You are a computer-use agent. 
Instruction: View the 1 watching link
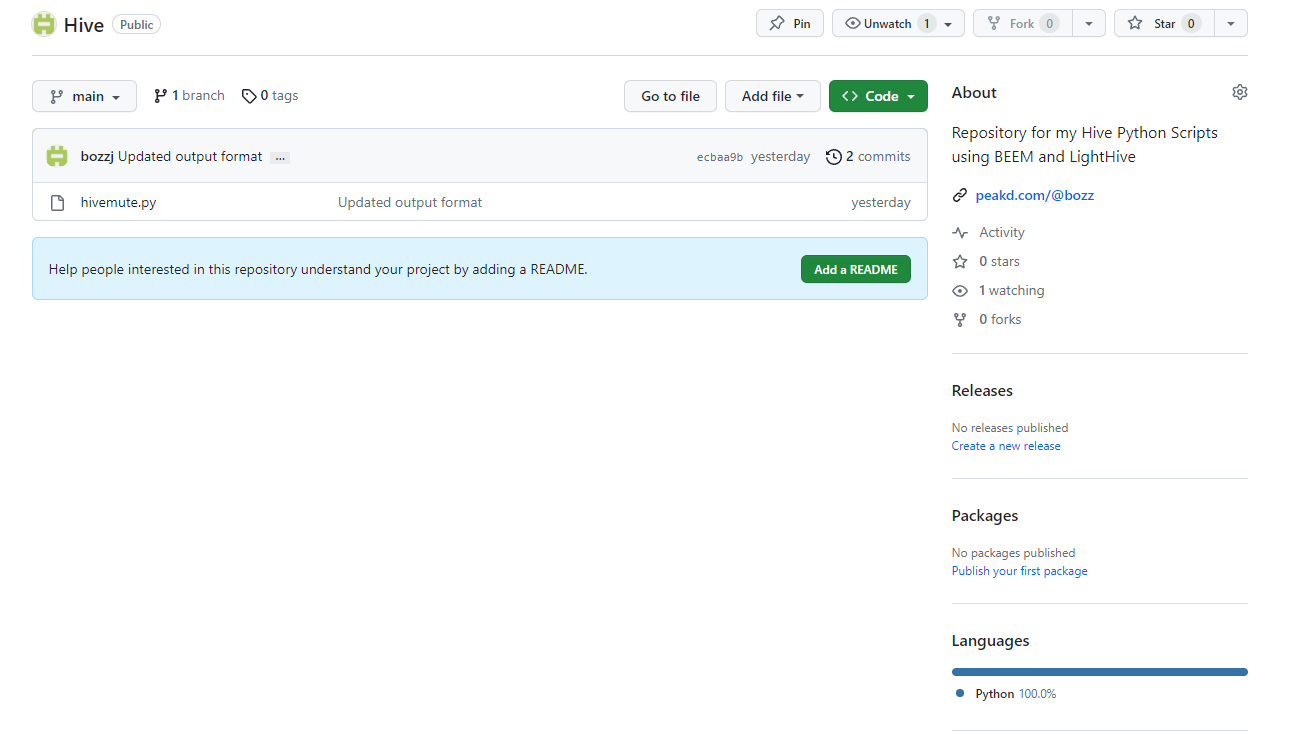[1011, 290]
